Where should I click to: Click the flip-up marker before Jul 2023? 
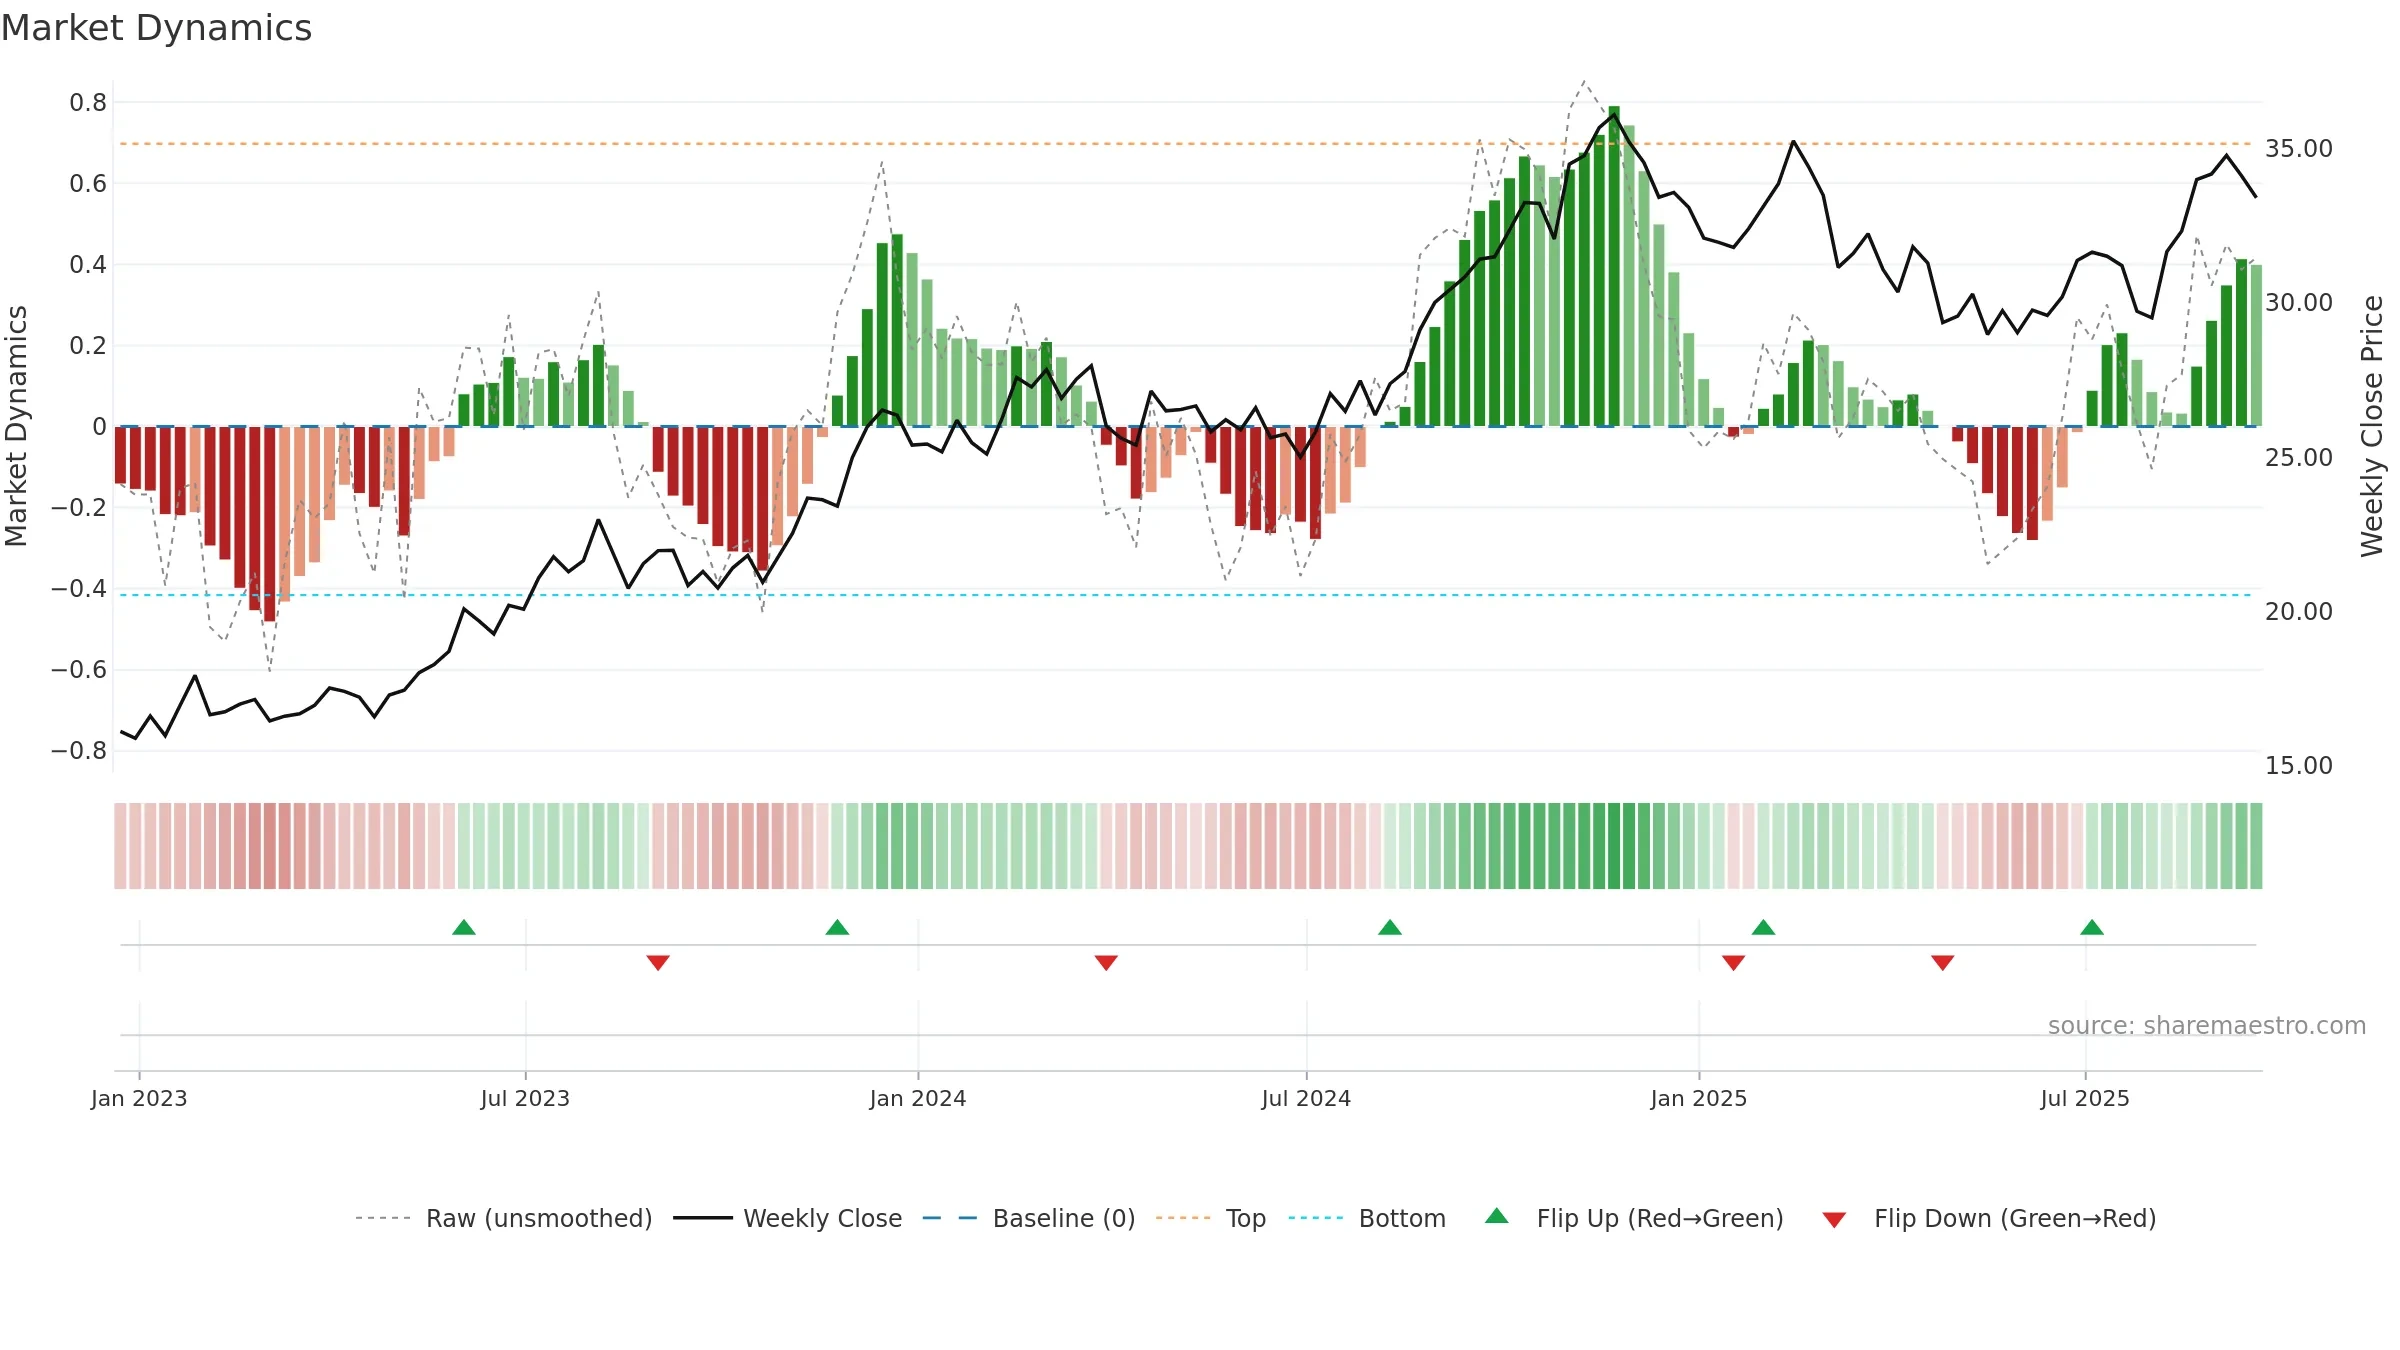(x=464, y=927)
